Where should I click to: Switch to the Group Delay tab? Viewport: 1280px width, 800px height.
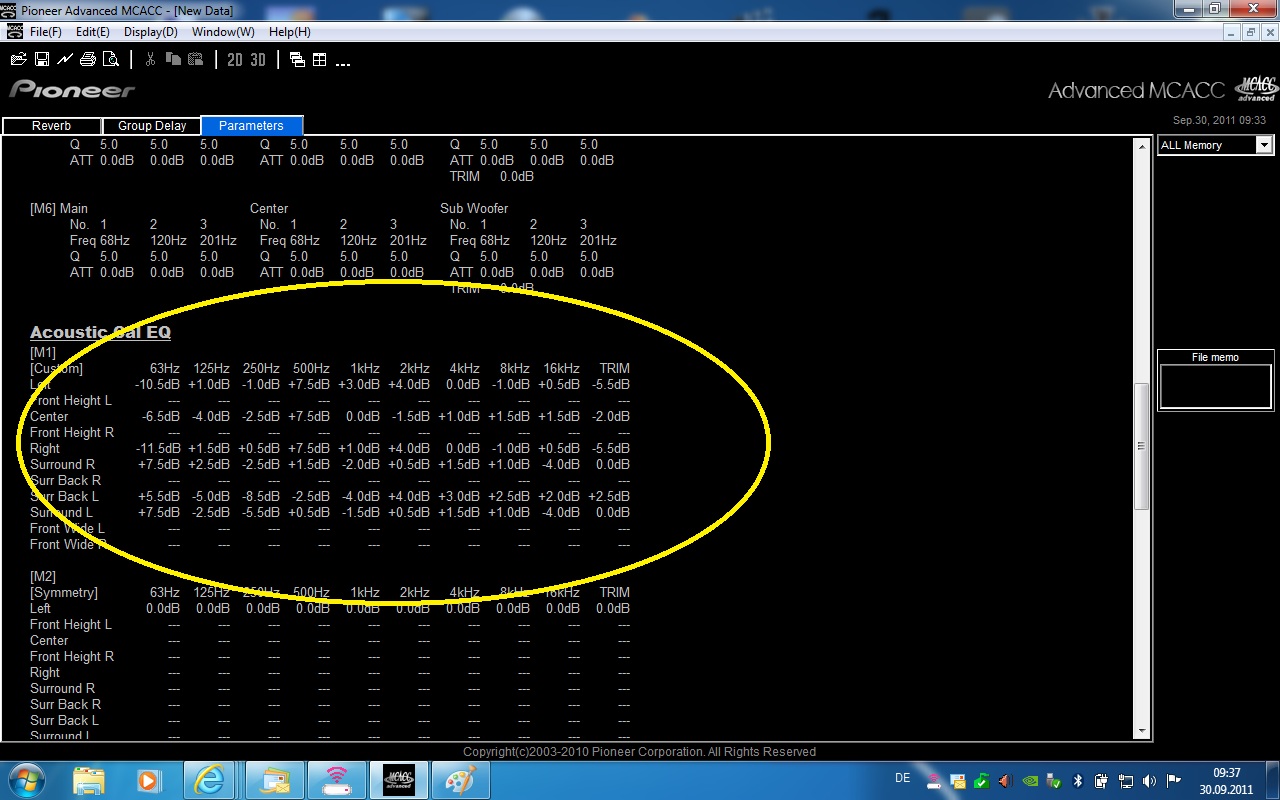[152, 126]
